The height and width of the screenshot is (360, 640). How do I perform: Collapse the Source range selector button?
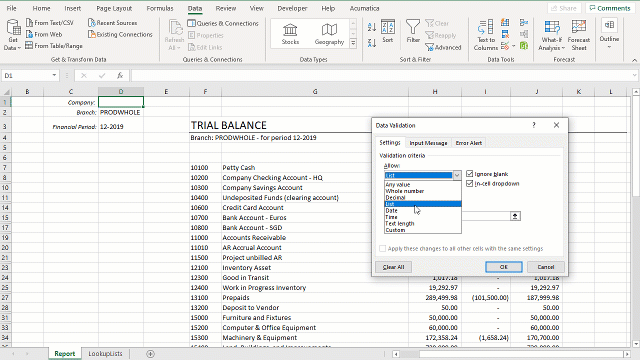click(515, 216)
